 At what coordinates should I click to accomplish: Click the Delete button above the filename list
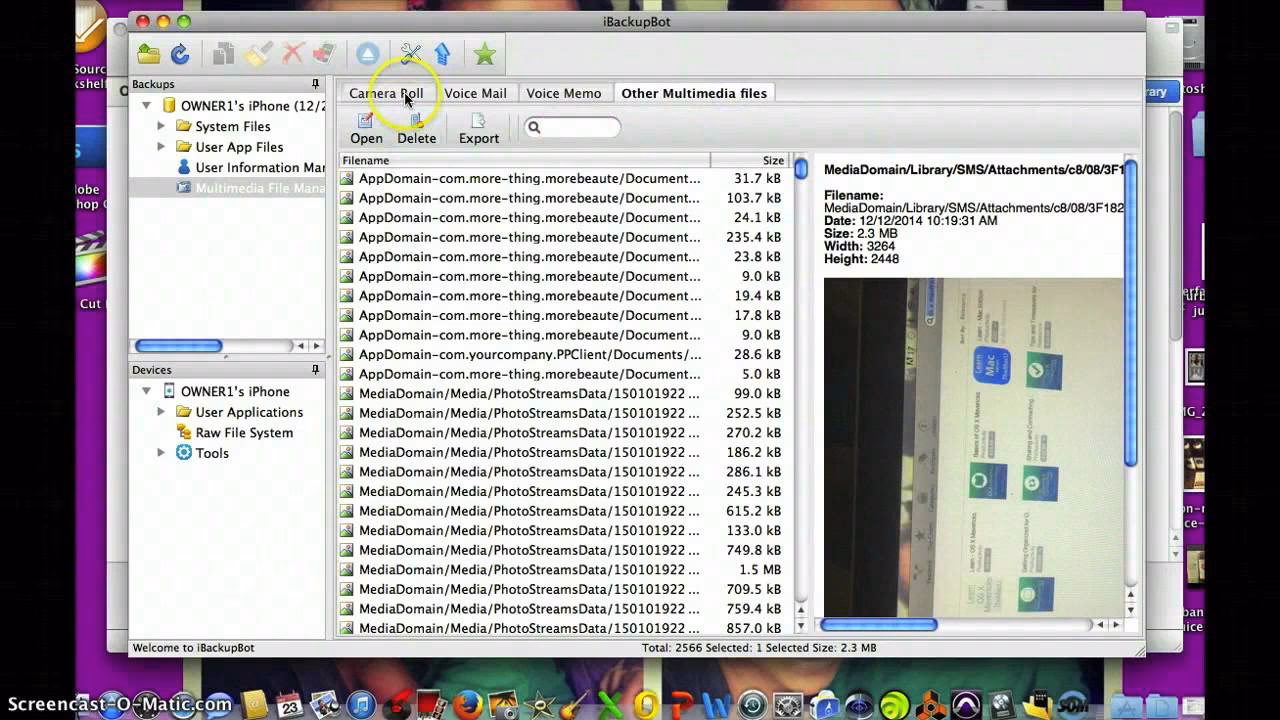[x=416, y=126]
